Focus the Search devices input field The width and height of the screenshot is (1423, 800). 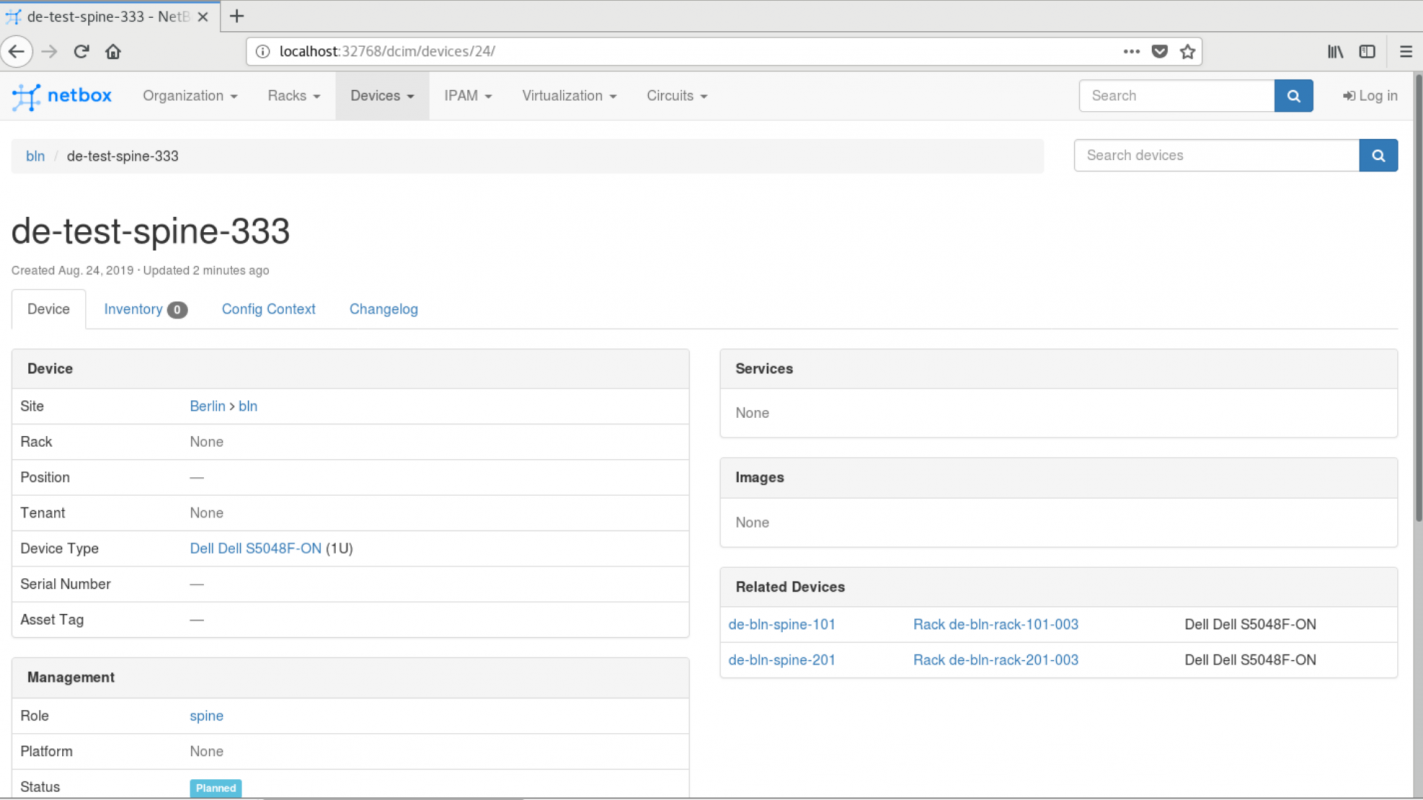click(x=1216, y=155)
